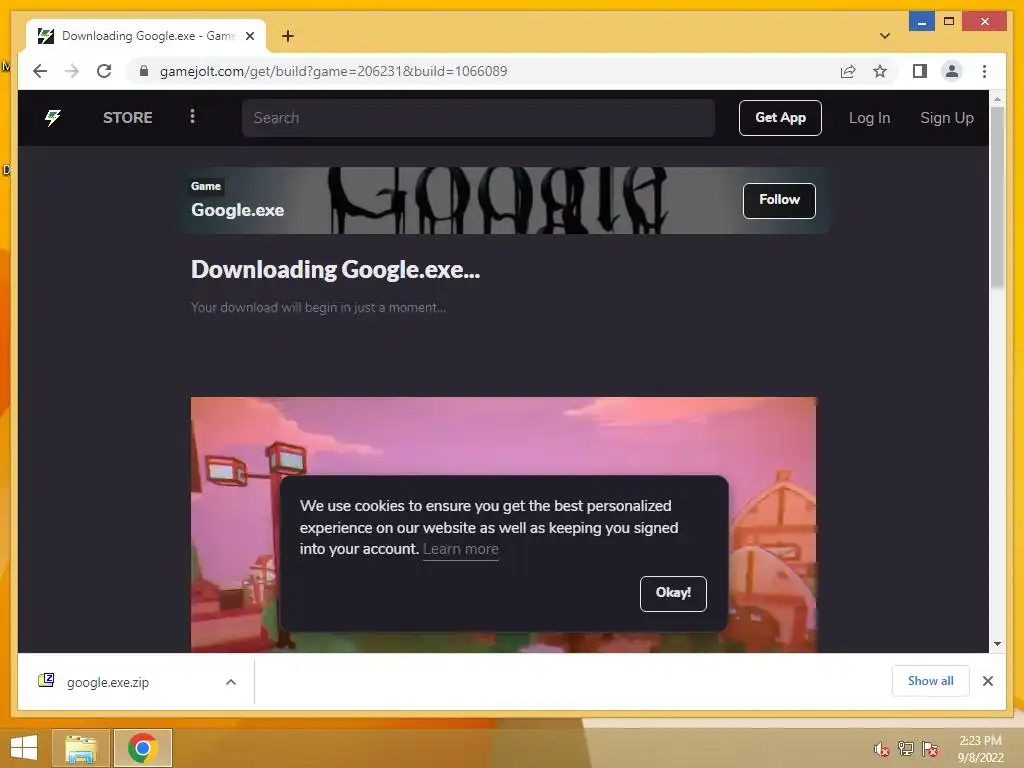Close the Downloading Google.exe tab
This screenshot has height=768, width=1024.
point(249,36)
